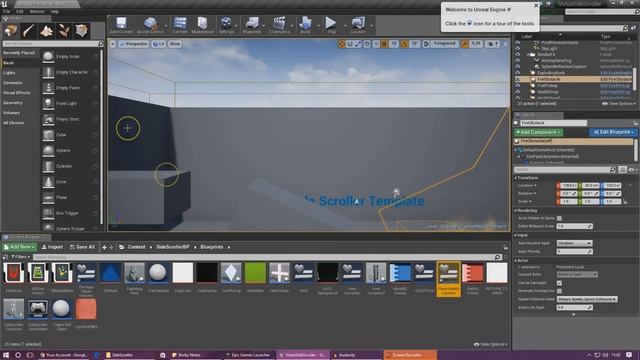Click the Player Start icon
640x360 pixels.
[x=48, y=119]
